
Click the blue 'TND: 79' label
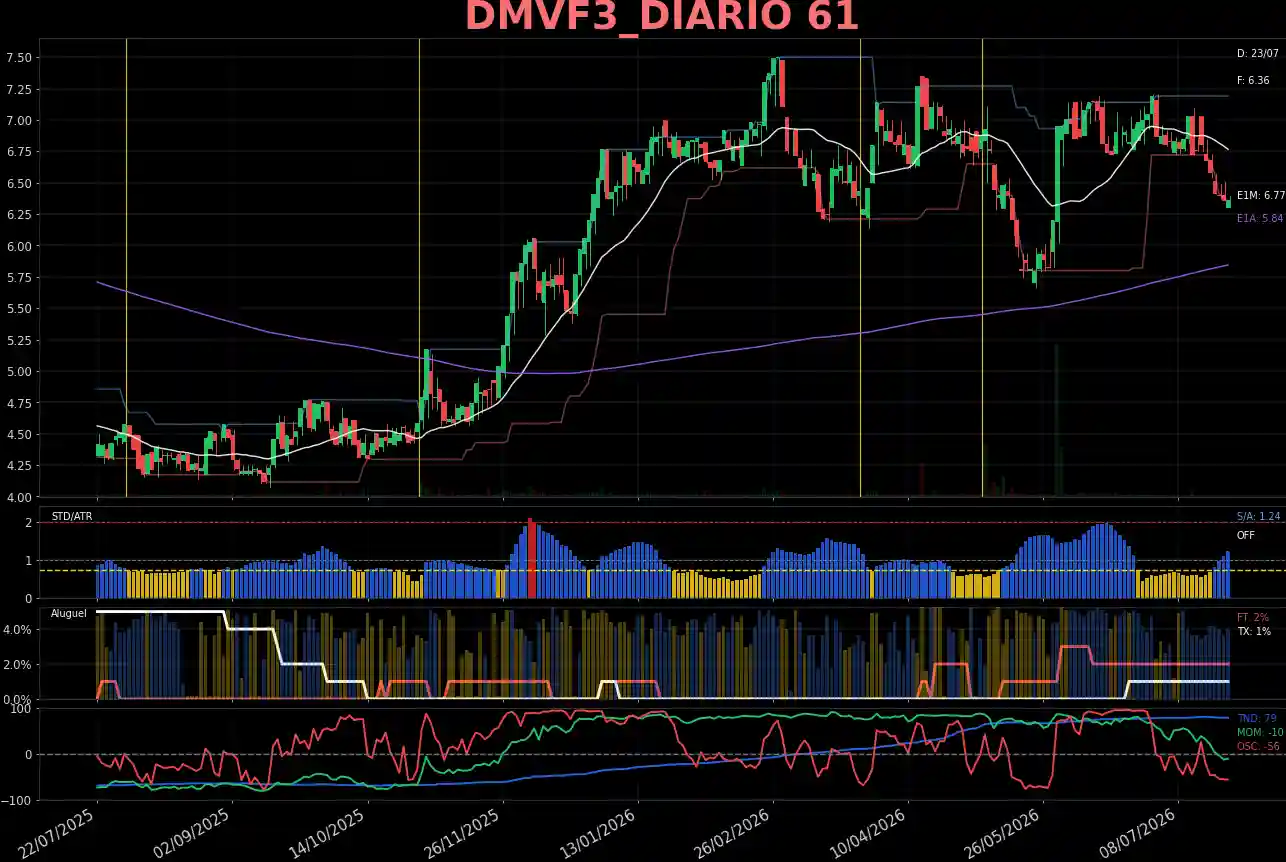(x=1256, y=719)
